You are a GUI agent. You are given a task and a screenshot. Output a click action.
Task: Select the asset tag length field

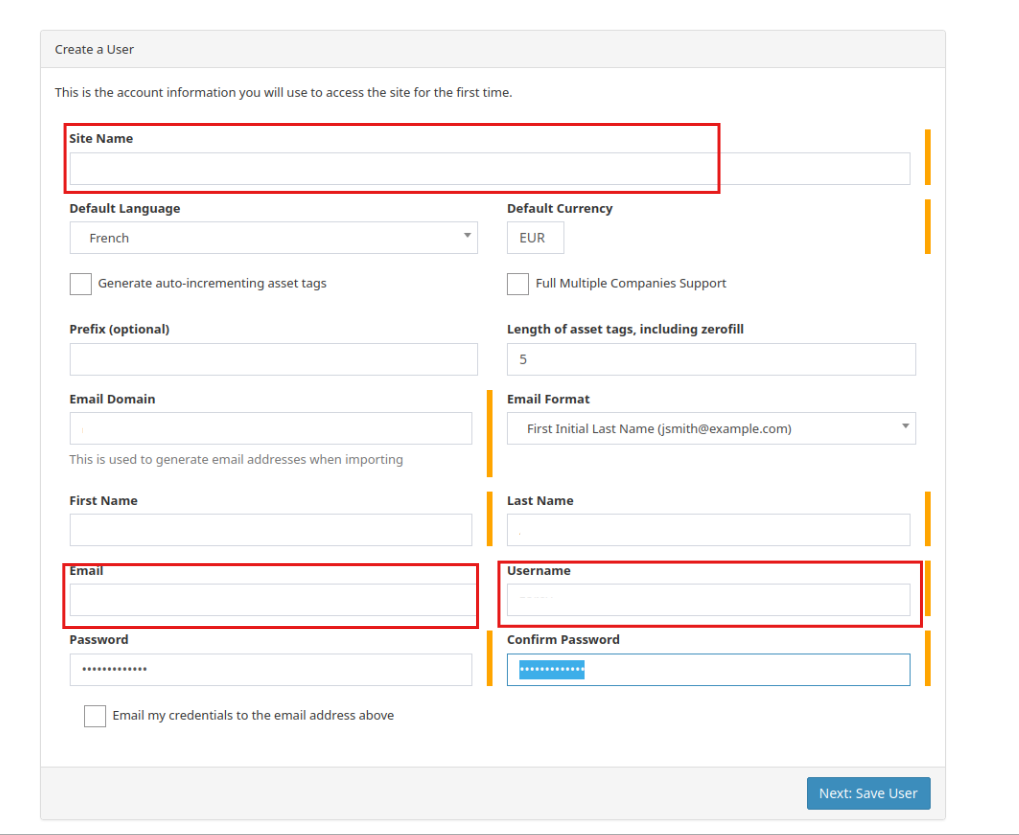[711, 359]
